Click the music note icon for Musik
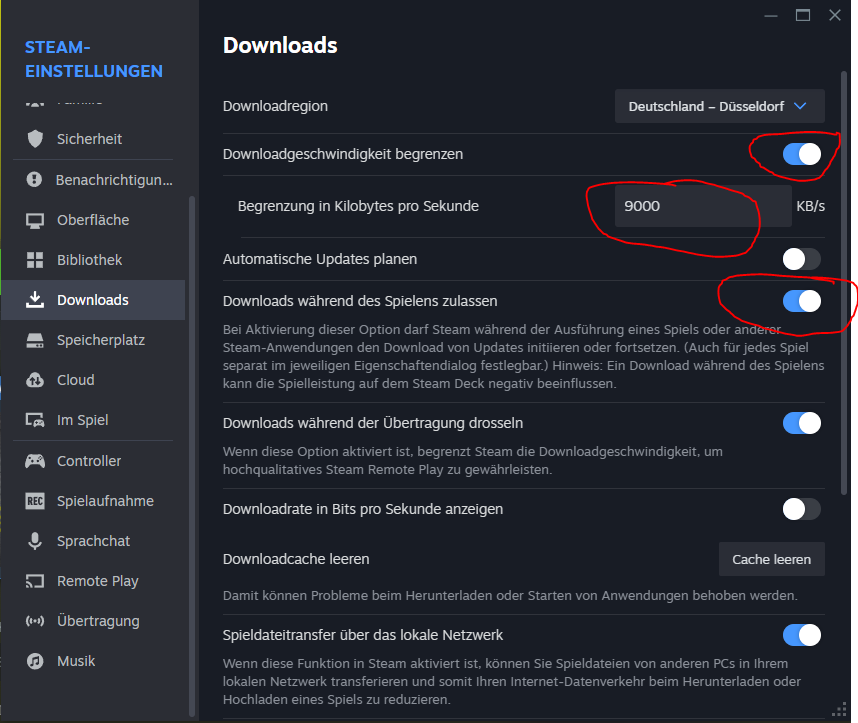Image resolution: width=858 pixels, height=723 pixels. point(35,661)
